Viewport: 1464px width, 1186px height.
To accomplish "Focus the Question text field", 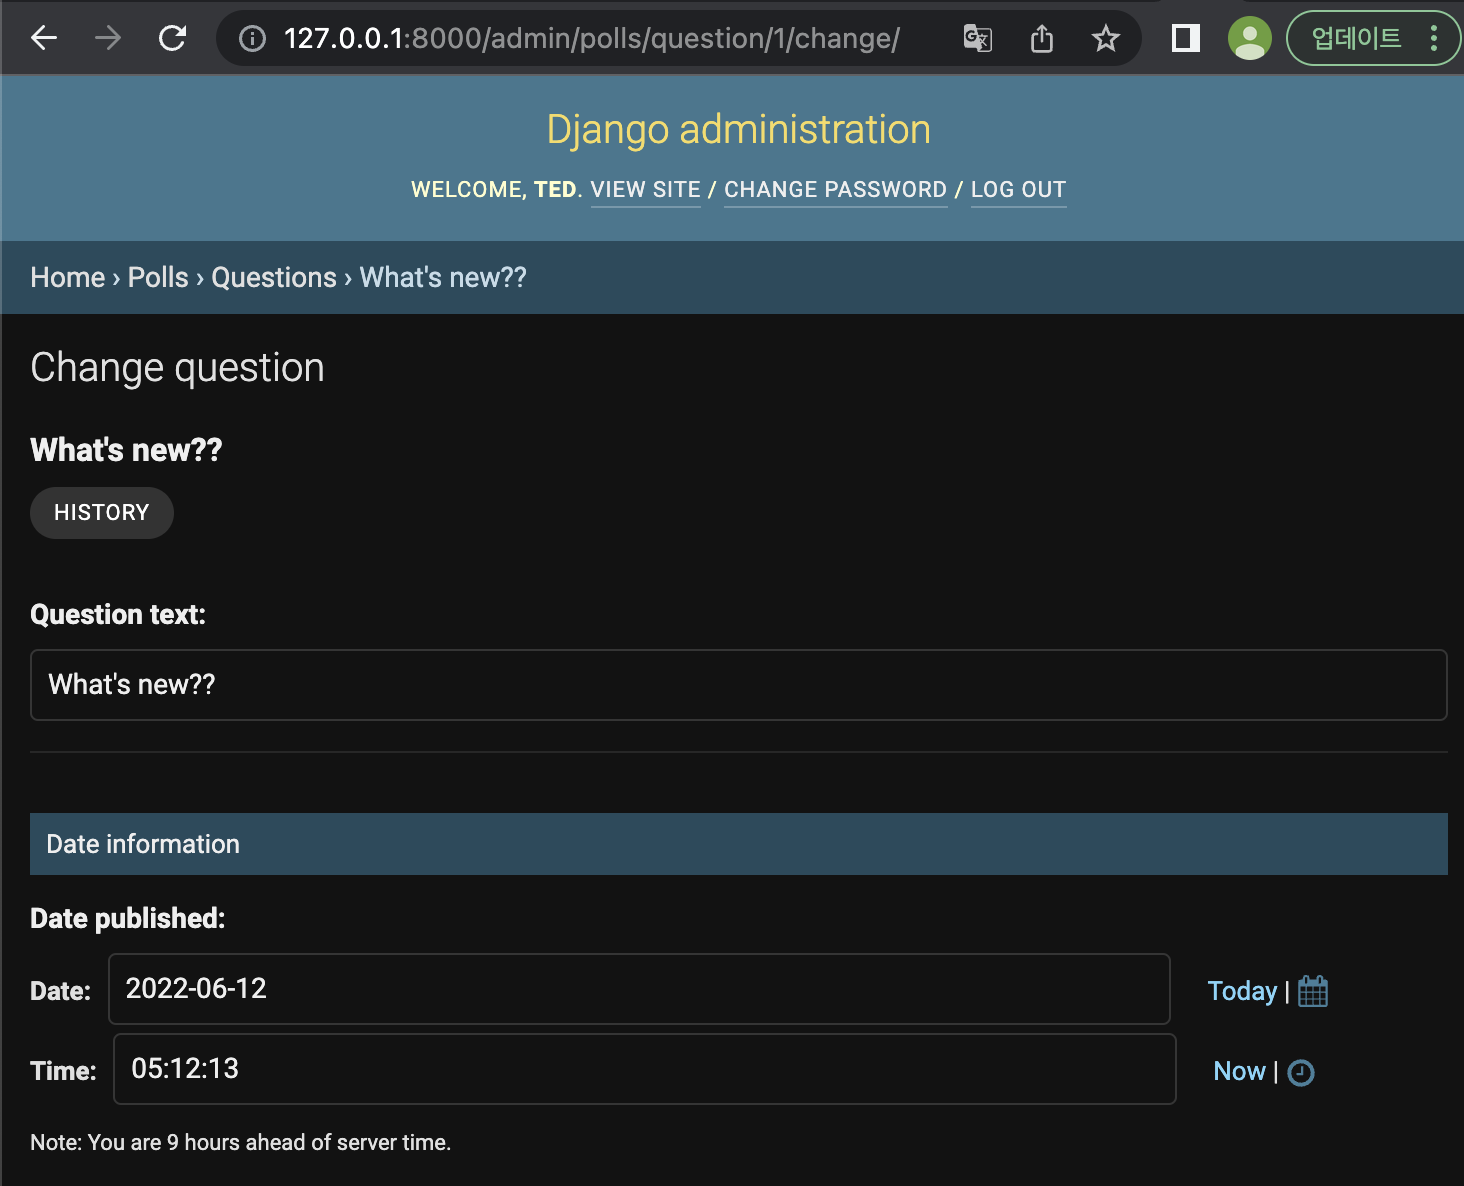I will point(739,685).
